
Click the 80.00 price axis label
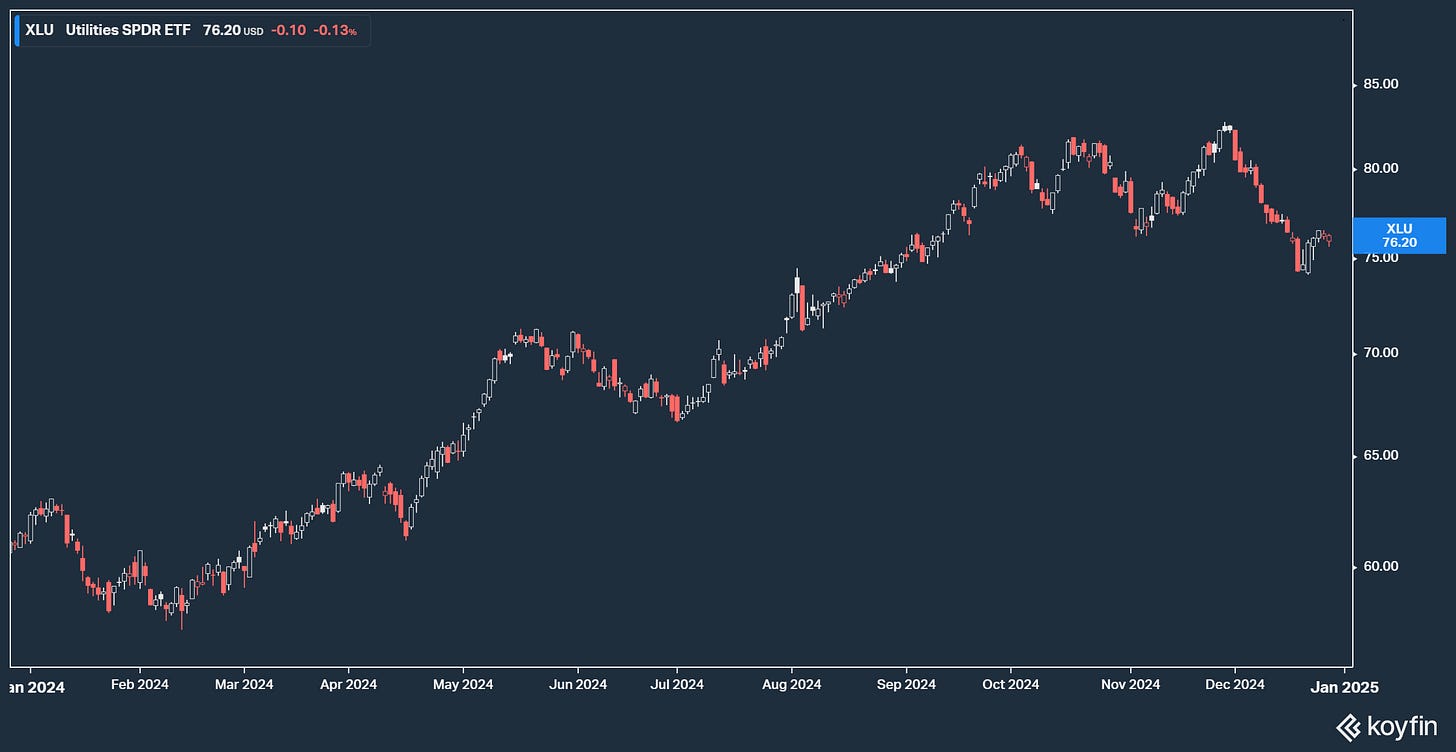[x=1383, y=168]
